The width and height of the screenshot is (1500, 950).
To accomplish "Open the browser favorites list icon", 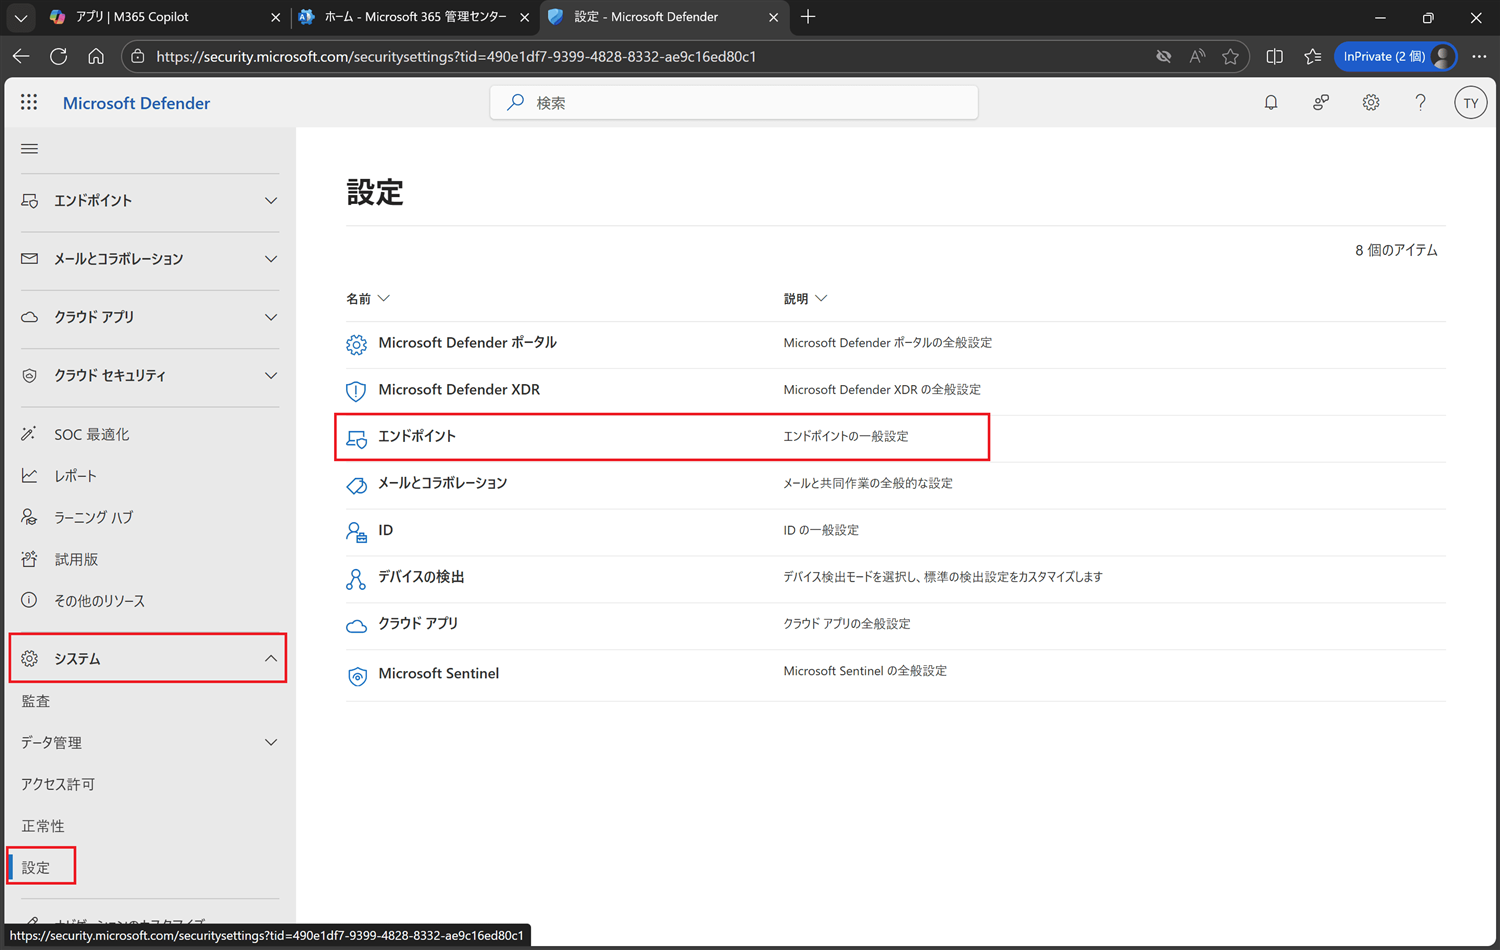I will (1313, 57).
